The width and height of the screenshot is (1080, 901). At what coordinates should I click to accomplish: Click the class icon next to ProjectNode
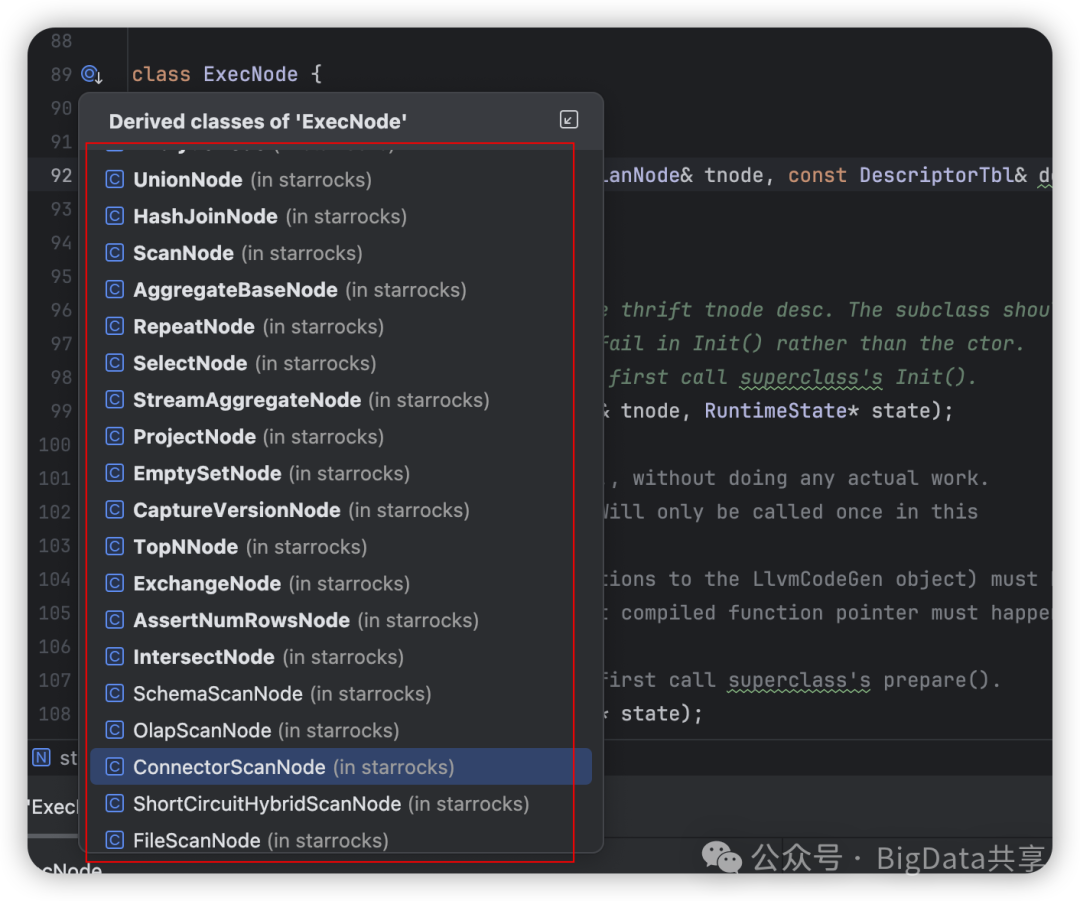click(114, 437)
